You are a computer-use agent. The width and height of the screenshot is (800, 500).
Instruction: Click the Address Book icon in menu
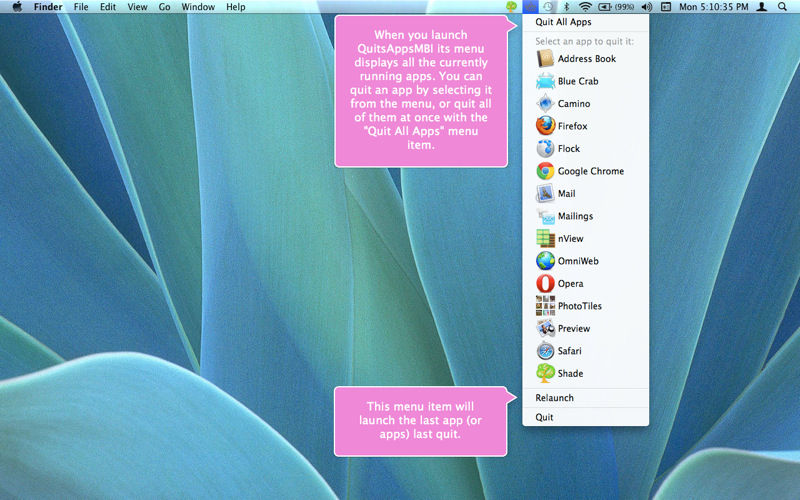(545, 59)
